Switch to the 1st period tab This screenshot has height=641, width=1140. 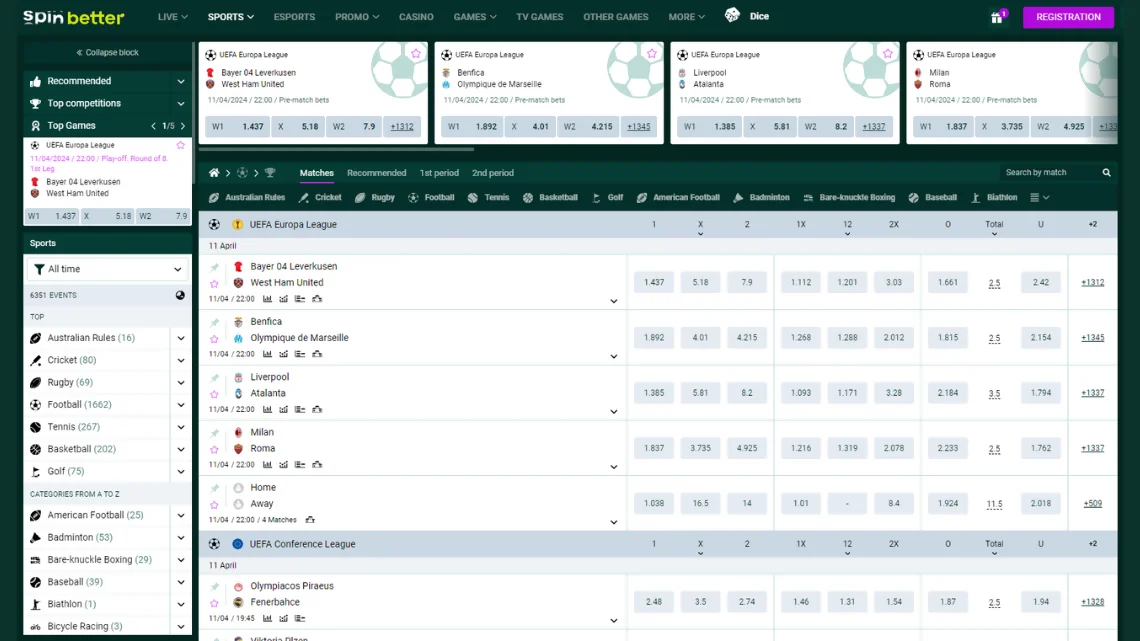439,173
